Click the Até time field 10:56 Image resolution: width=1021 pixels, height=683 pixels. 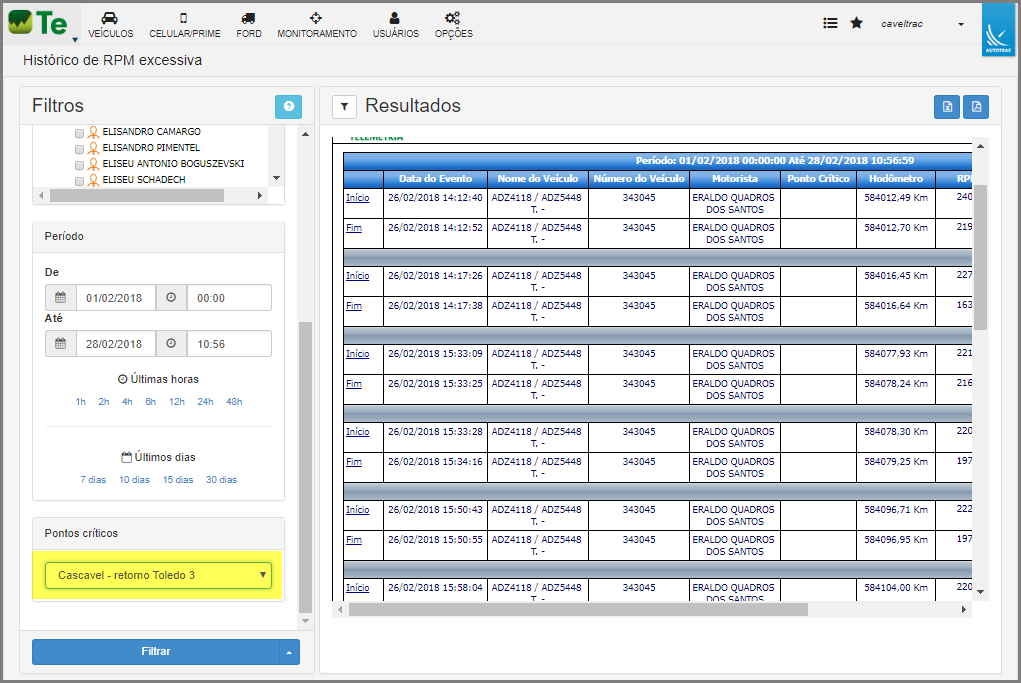(229, 343)
